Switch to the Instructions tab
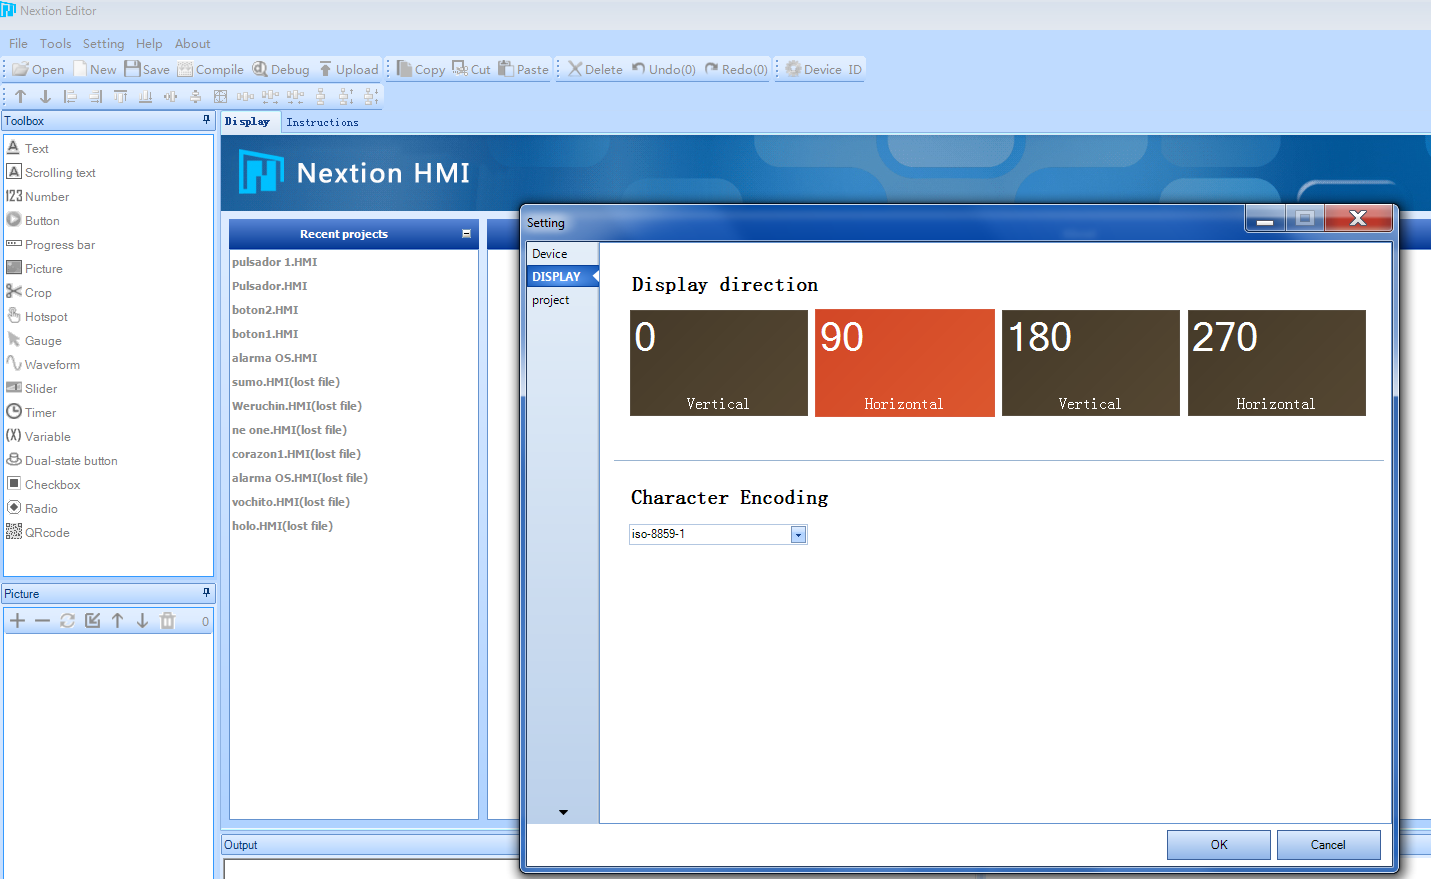This screenshot has width=1431, height=879. tap(322, 122)
